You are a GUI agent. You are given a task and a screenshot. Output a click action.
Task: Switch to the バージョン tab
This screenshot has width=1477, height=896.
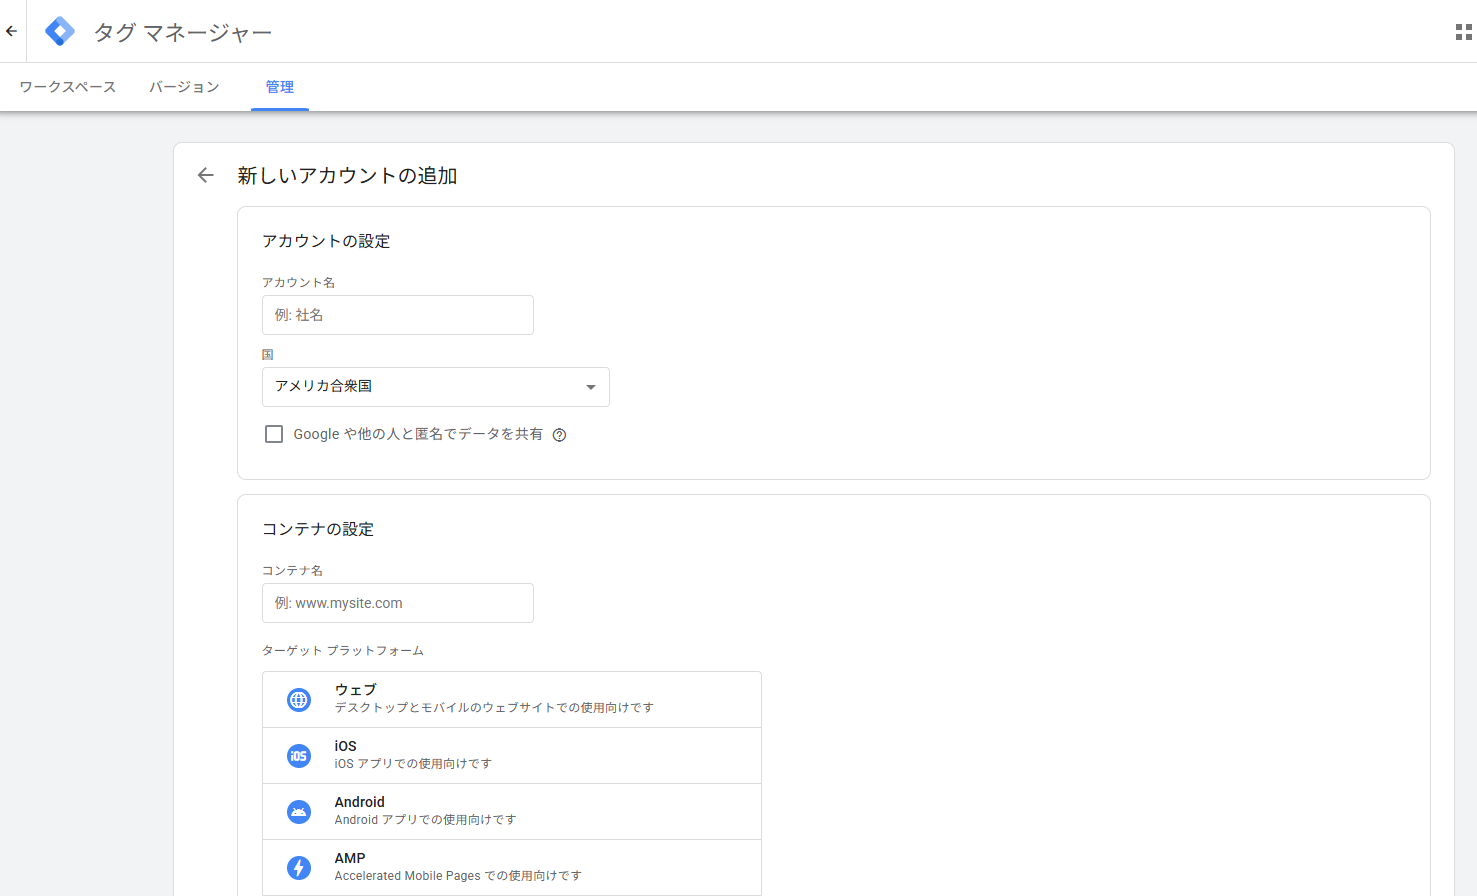184,87
